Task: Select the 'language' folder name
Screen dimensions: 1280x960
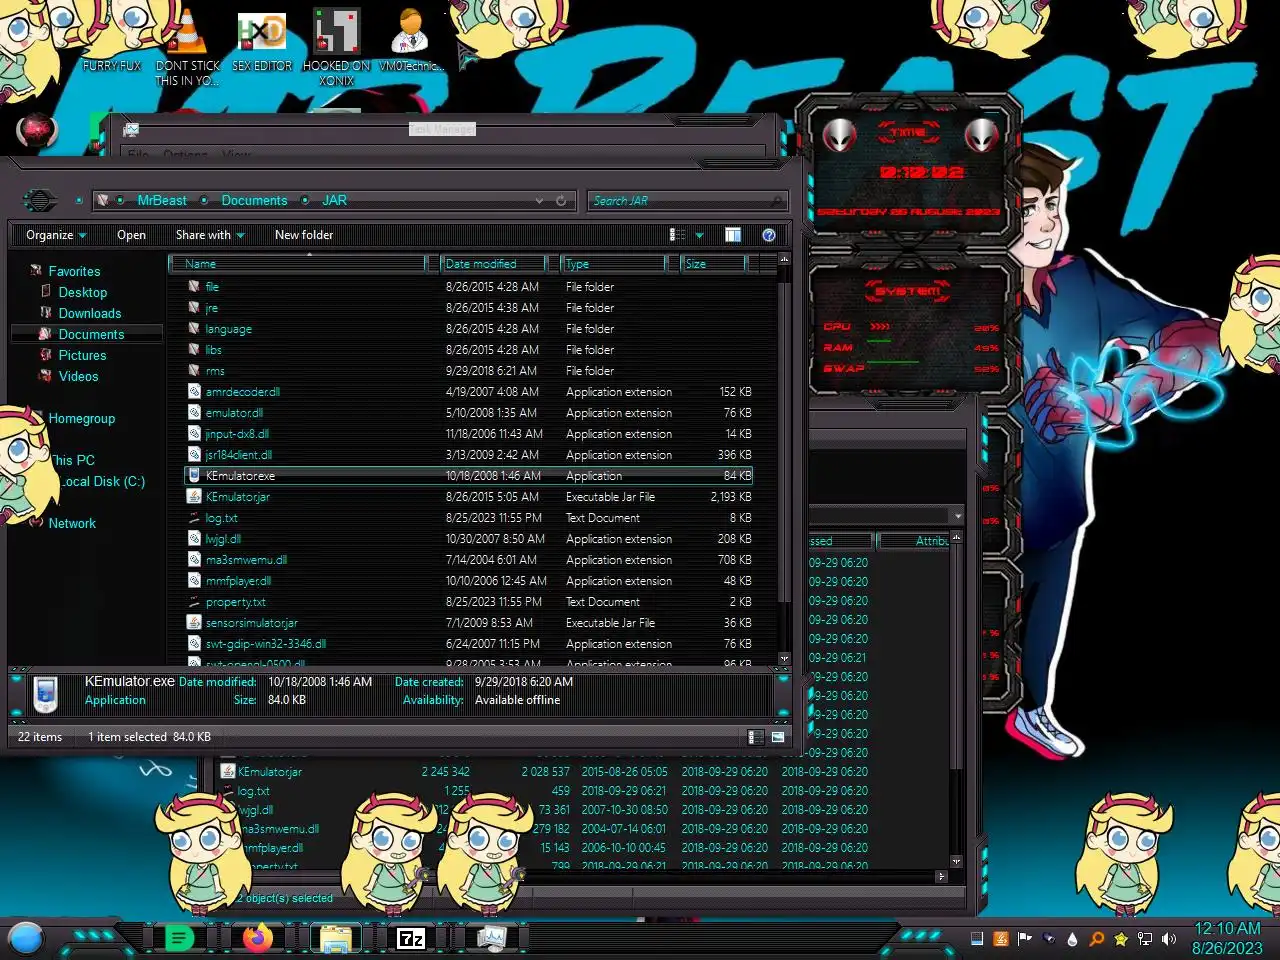Action: [x=228, y=329]
